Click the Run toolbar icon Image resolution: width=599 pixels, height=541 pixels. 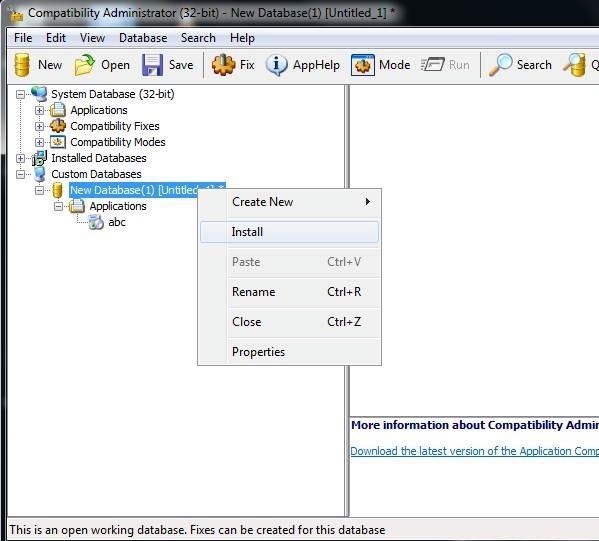tap(432, 65)
